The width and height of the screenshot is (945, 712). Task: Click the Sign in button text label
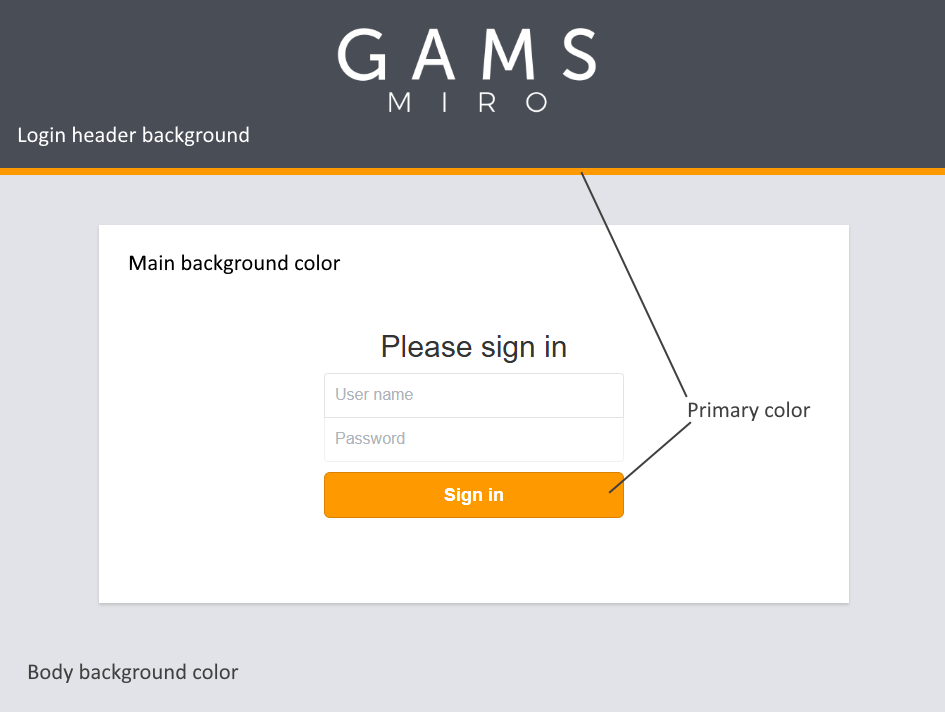473,494
